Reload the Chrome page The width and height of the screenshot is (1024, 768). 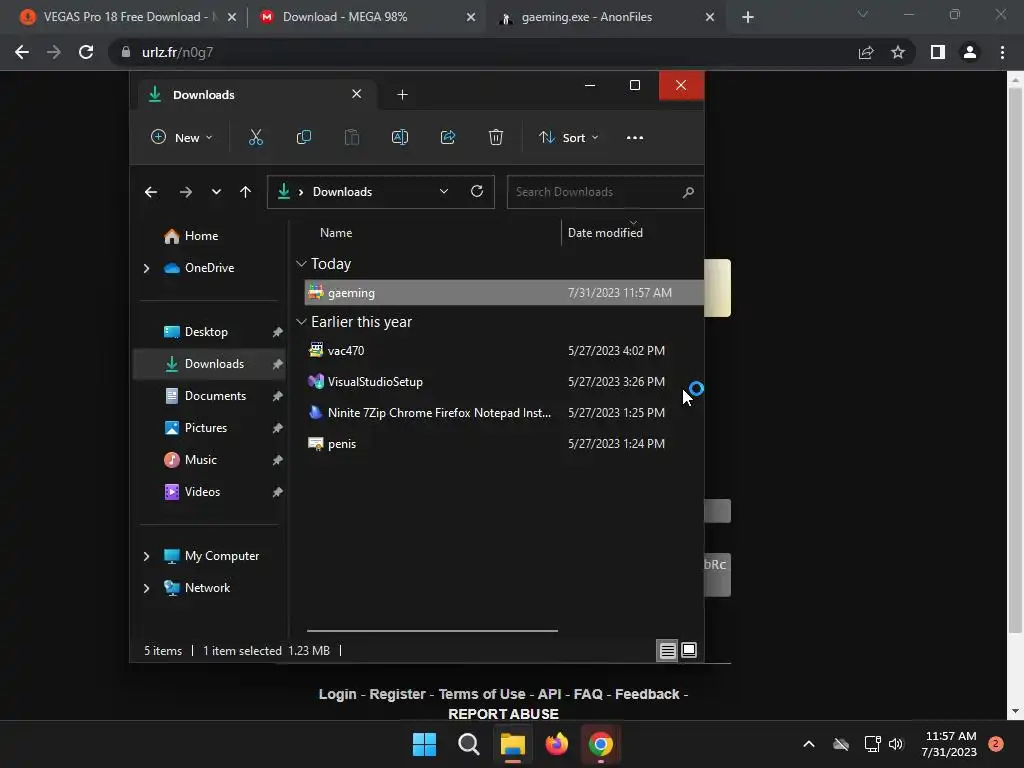pos(86,52)
